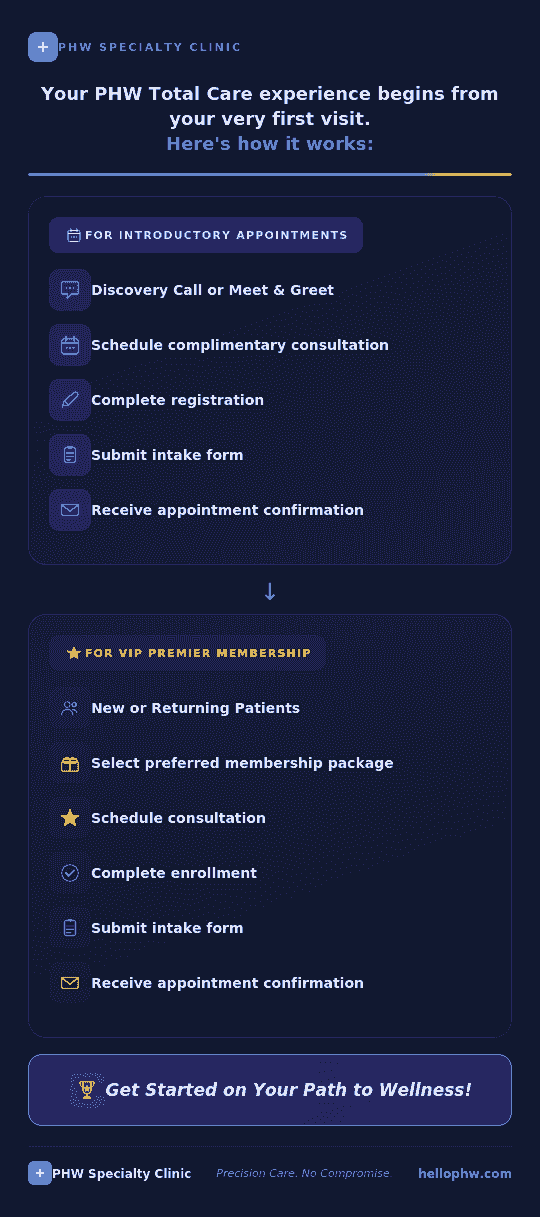Image resolution: width=540 pixels, height=1217 pixels.
Task: Click the plus logo at the top header
Action: point(43,47)
